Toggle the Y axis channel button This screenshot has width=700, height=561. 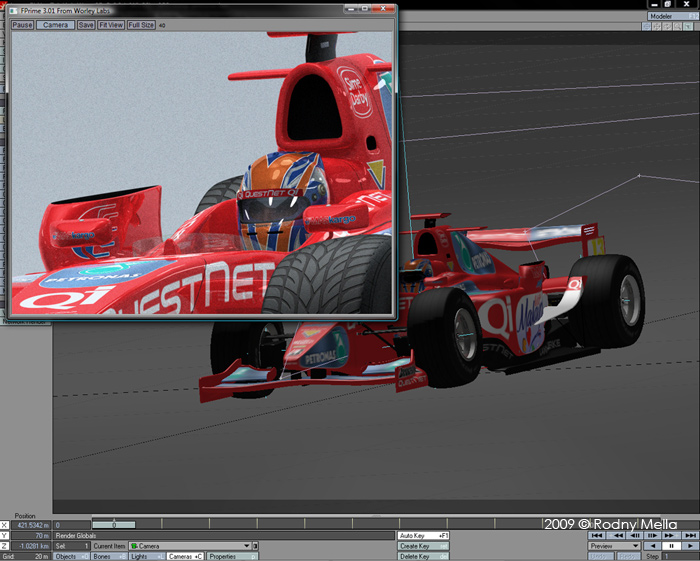[x=5, y=535]
